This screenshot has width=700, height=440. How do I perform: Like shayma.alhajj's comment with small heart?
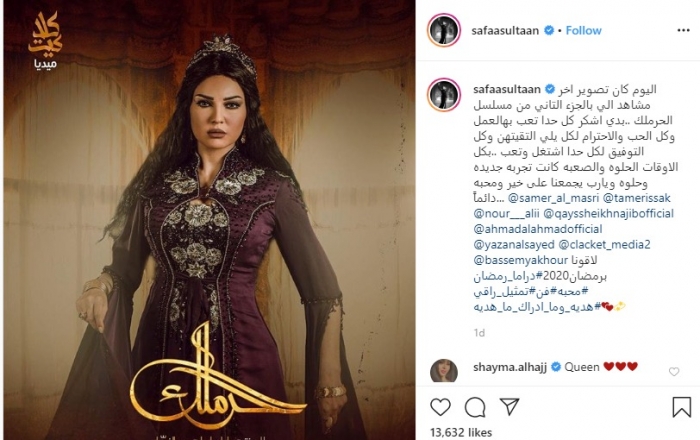[x=674, y=371]
